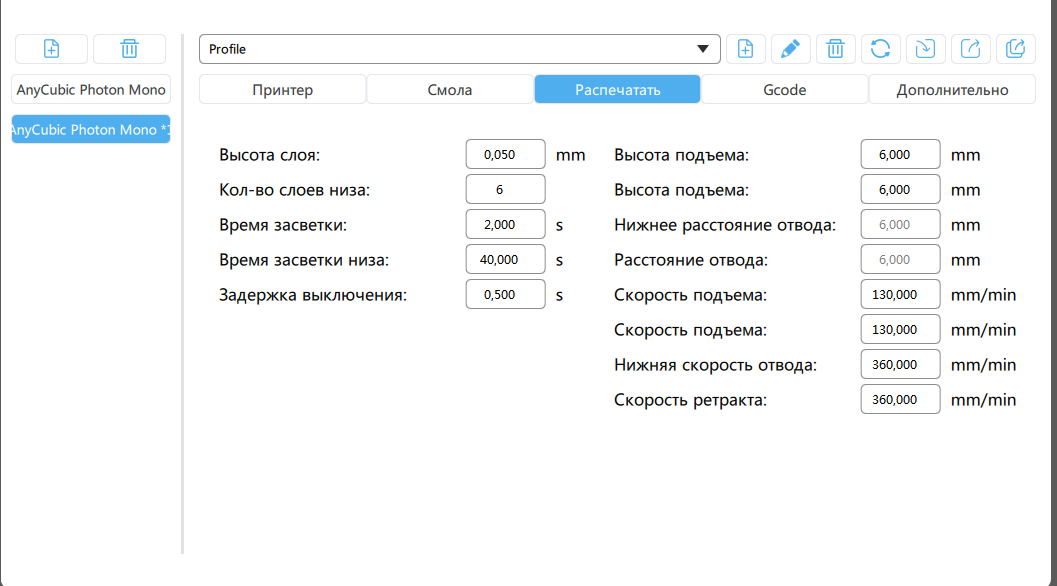Delete profile using top toolbar trash icon

coord(836,49)
